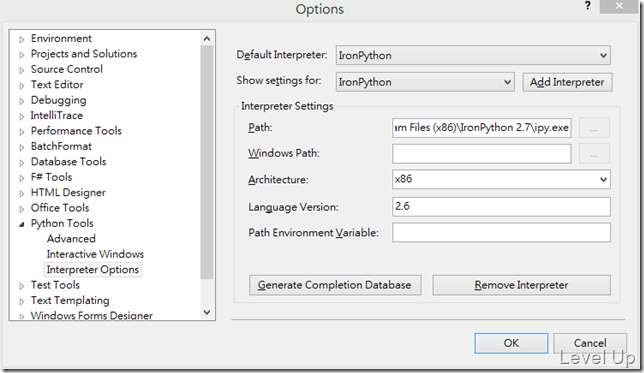Browse for the Windows Path
The image size is (644, 373).
pyautogui.click(x=594, y=154)
